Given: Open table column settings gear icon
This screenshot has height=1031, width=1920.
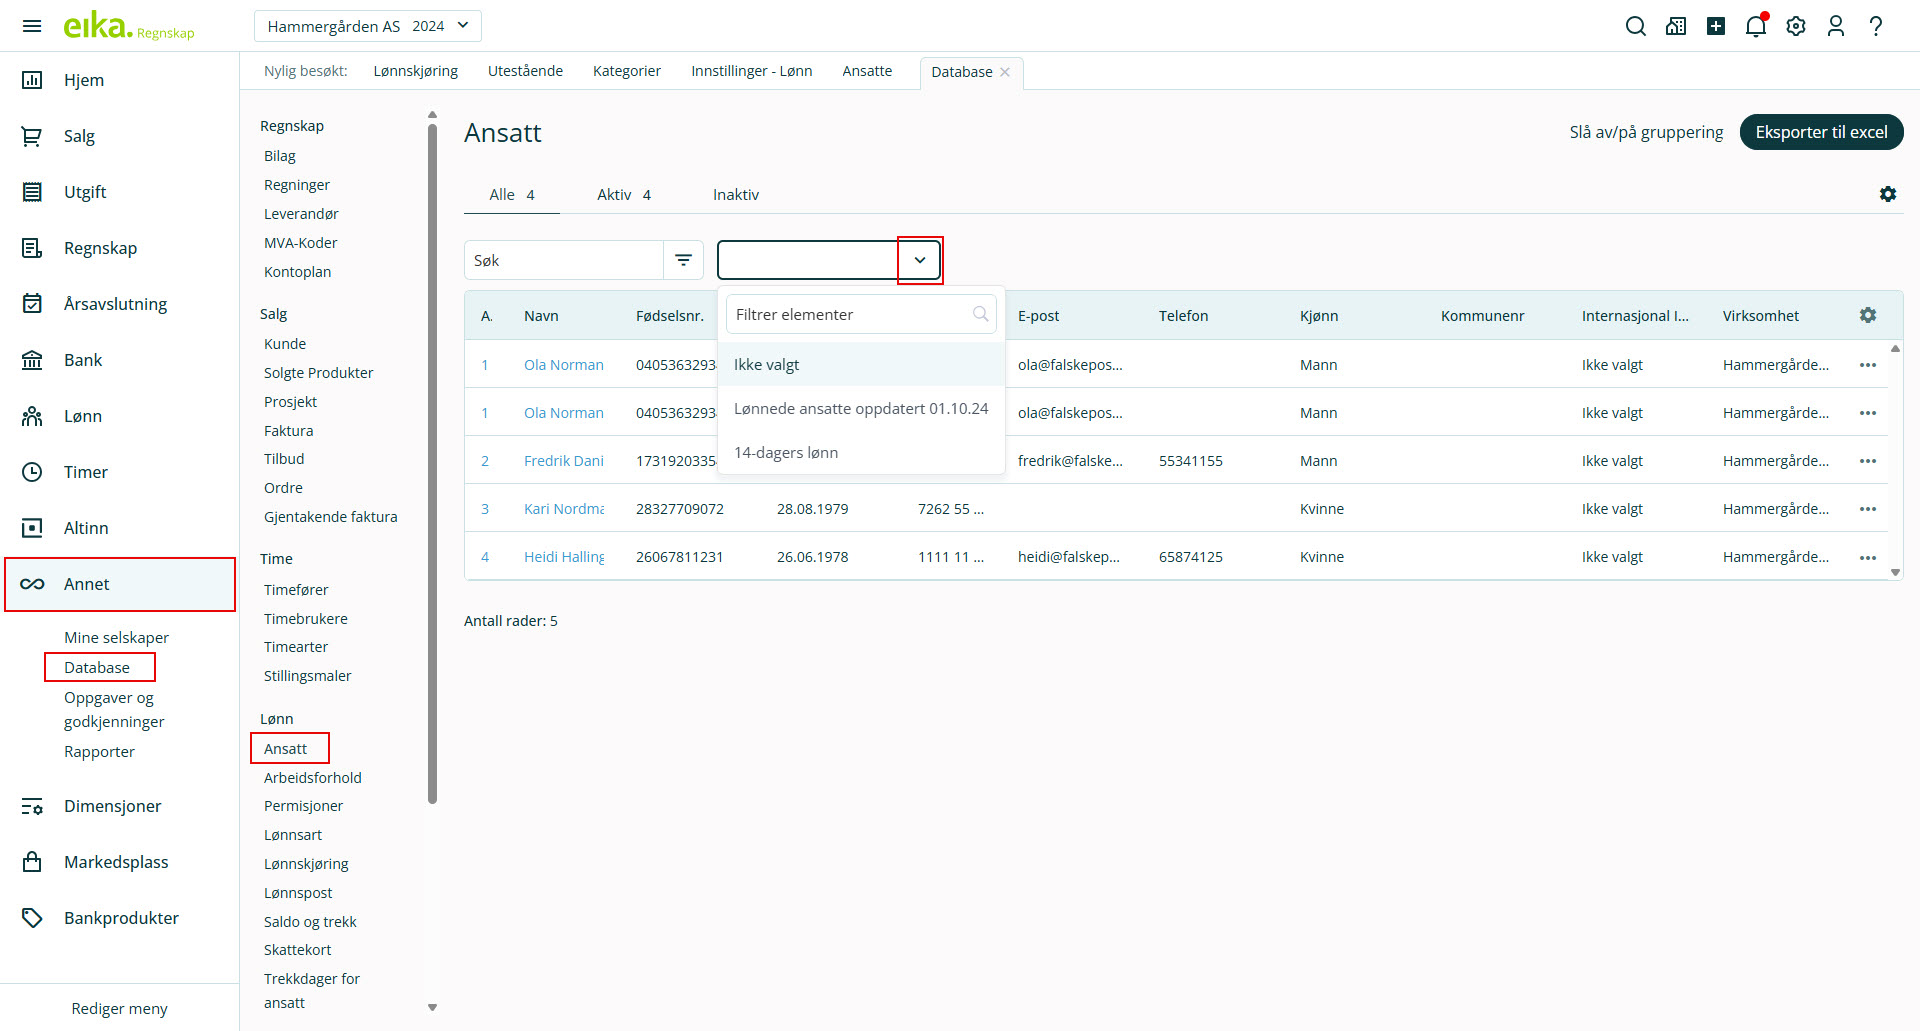Looking at the screenshot, I should (1867, 315).
